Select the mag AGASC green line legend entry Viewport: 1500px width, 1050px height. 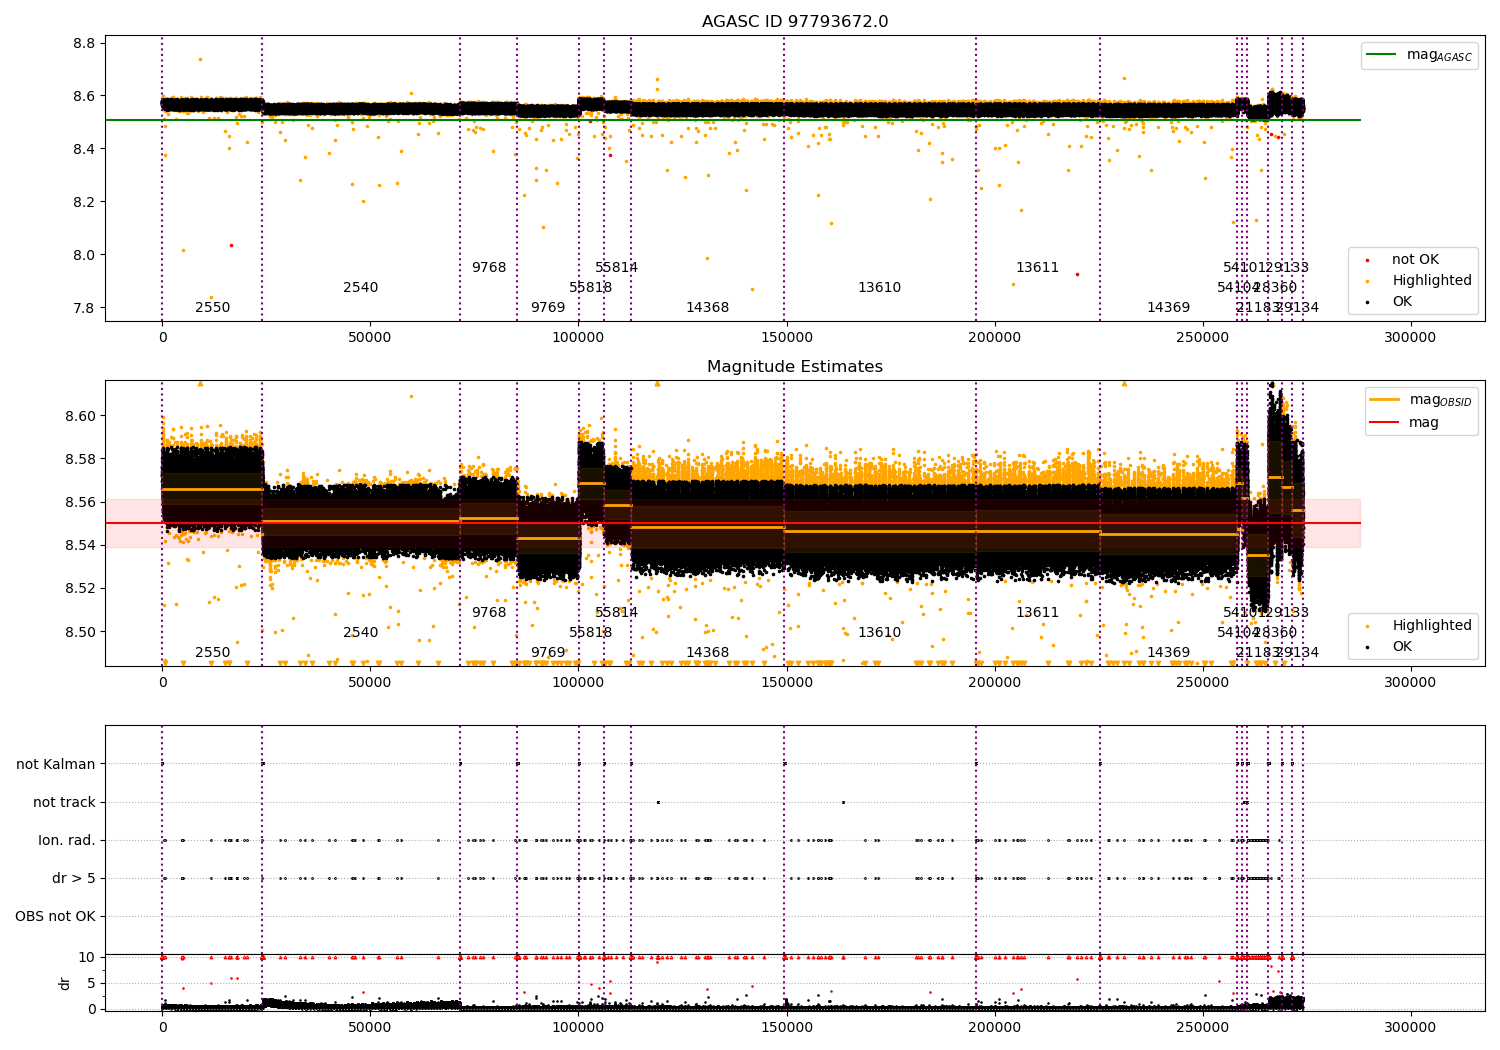[1419, 55]
